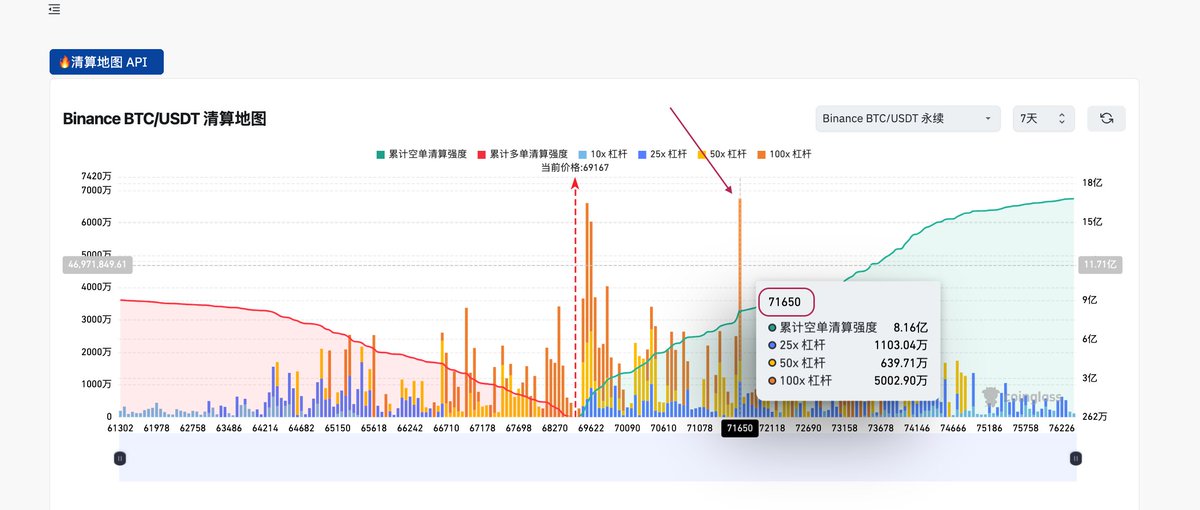
Task: Click the 18亿 right axis label
Action: pos(1091,183)
